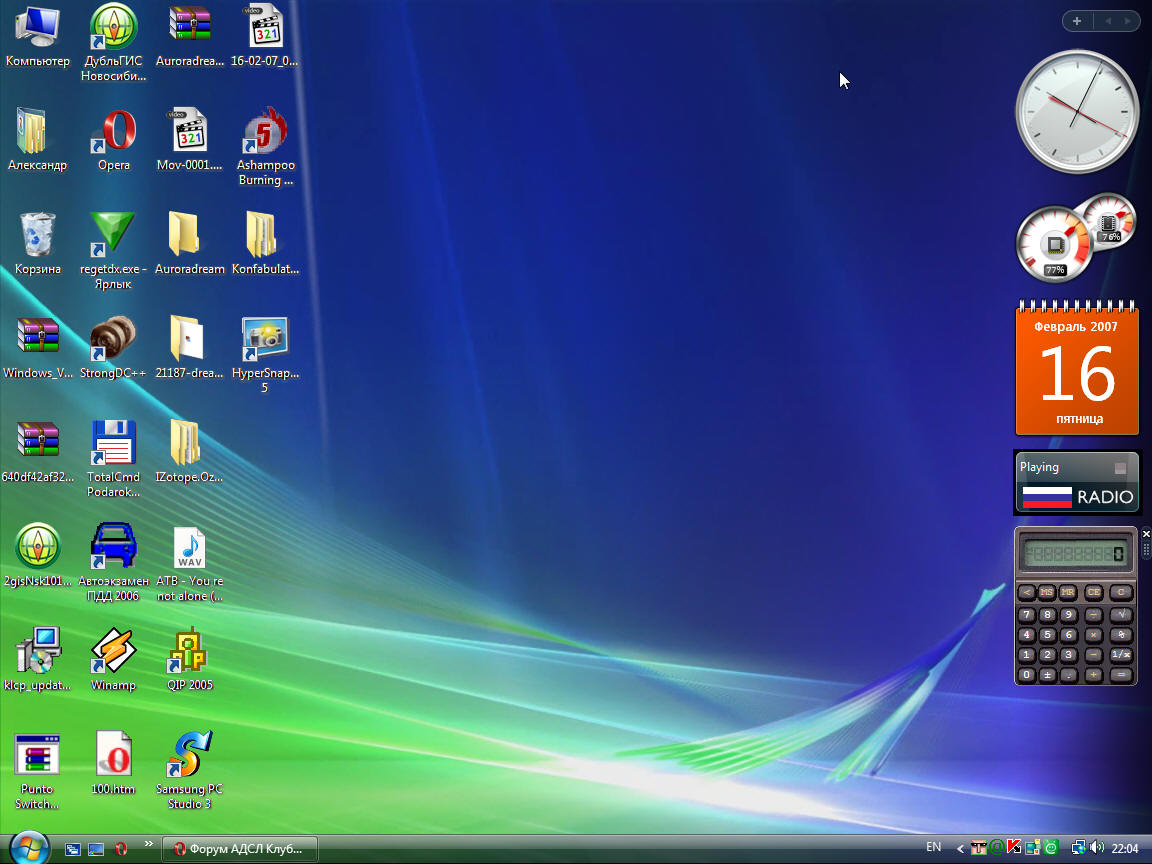Launch Winamp from the desktop

point(113,652)
